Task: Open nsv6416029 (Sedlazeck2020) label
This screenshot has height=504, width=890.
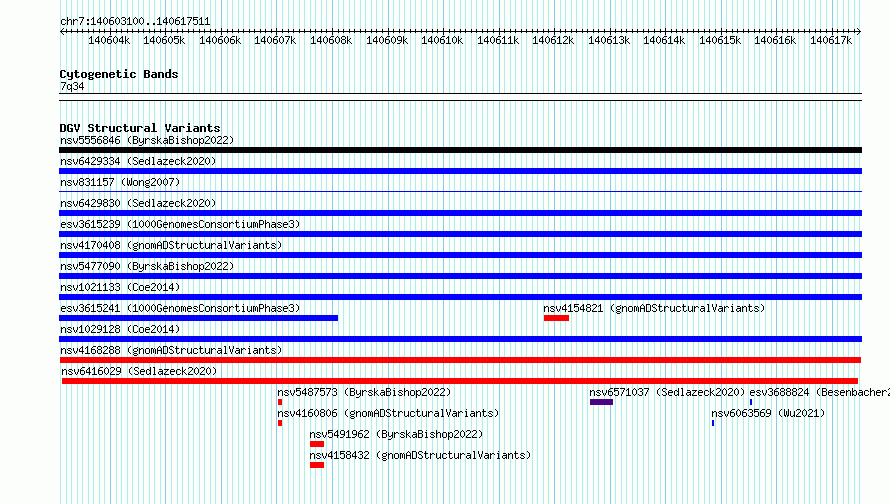Action: (x=139, y=371)
